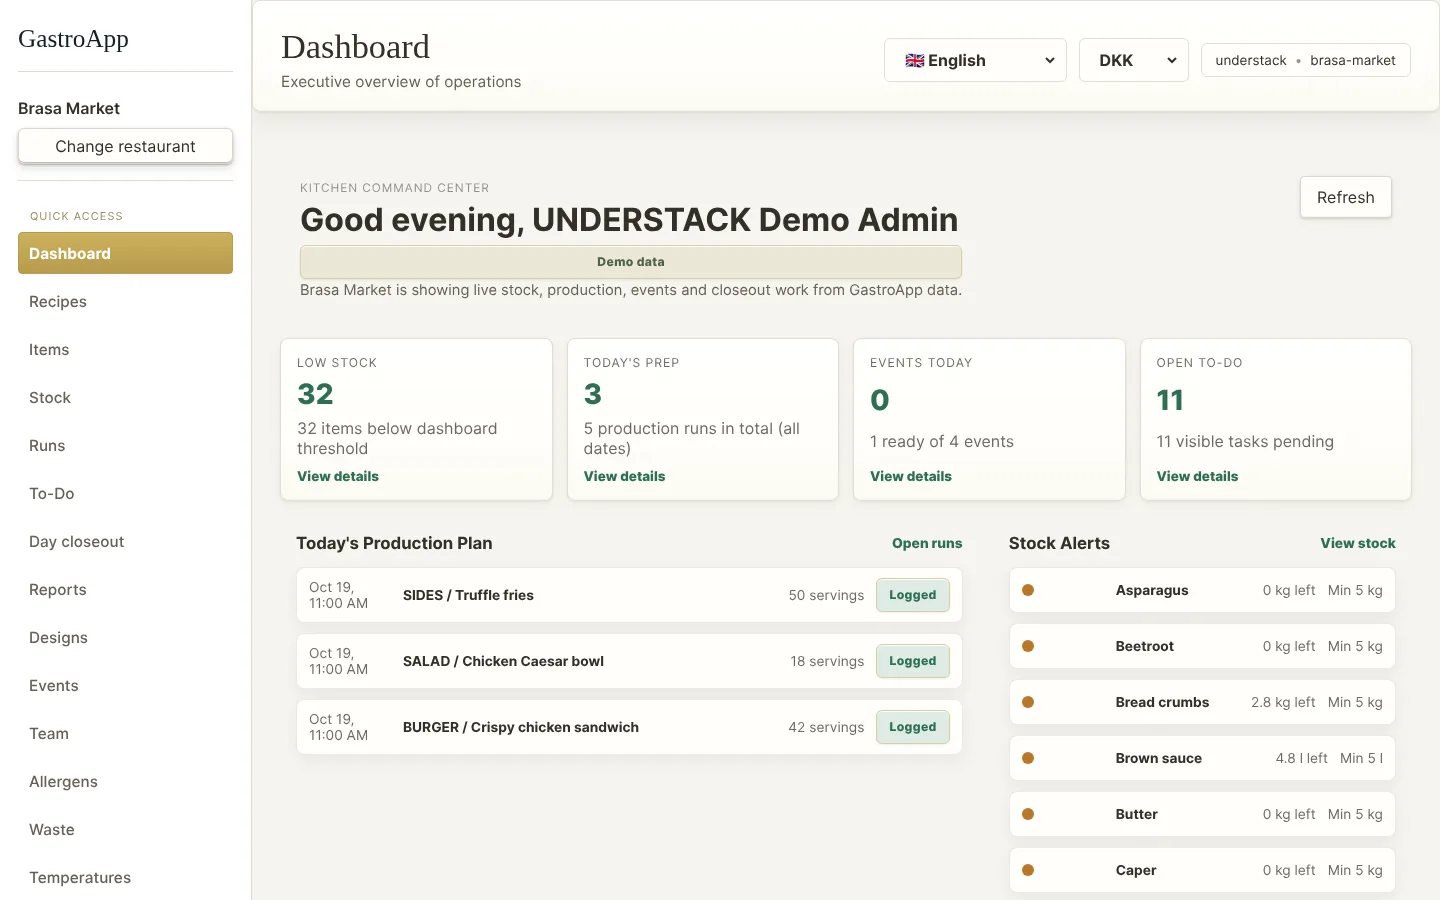Click the Change restaurant button
This screenshot has width=1440, height=900.
(x=125, y=146)
